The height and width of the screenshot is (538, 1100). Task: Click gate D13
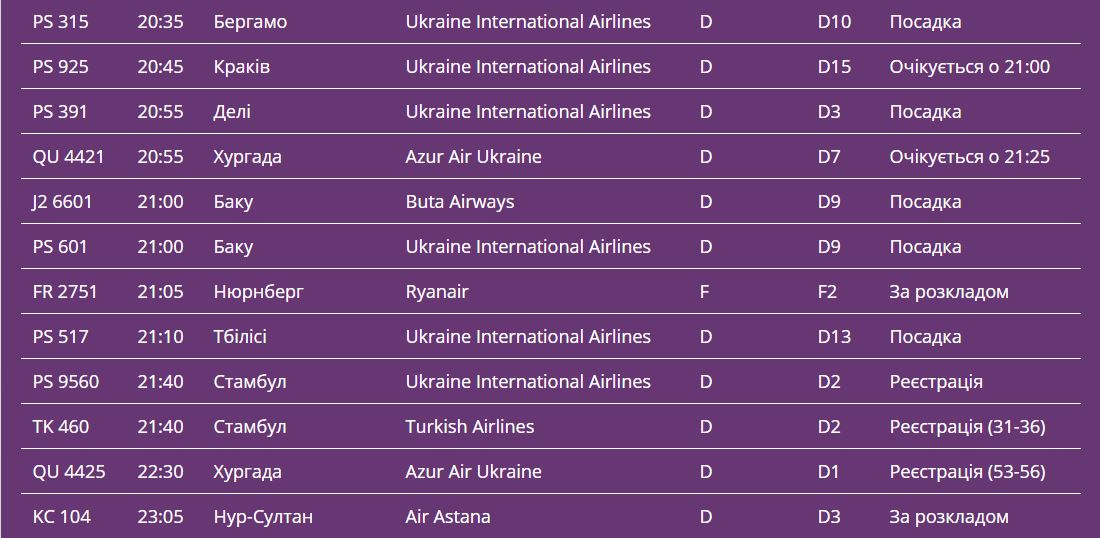click(x=834, y=337)
